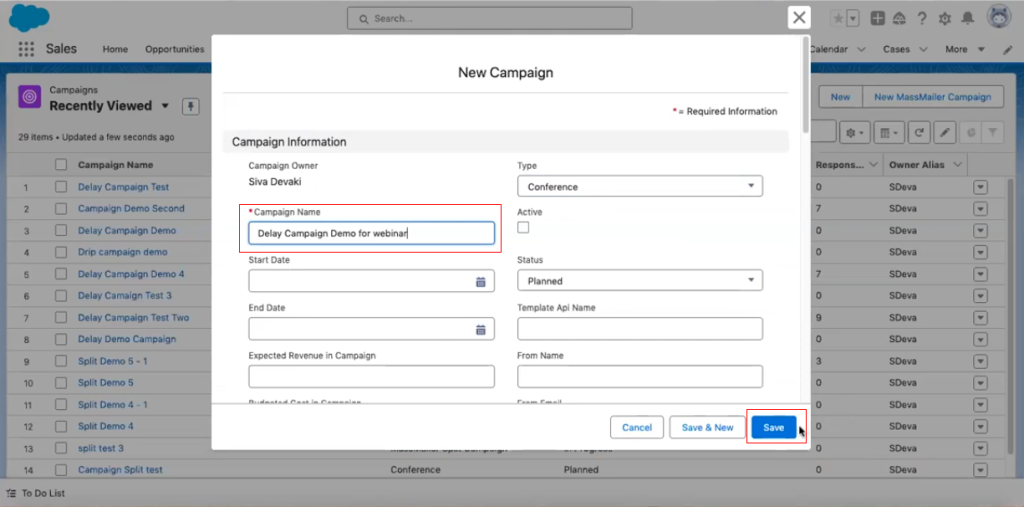Refresh the campaigns list
Viewport: 1024px width, 507px height.
tap(919, 133)
